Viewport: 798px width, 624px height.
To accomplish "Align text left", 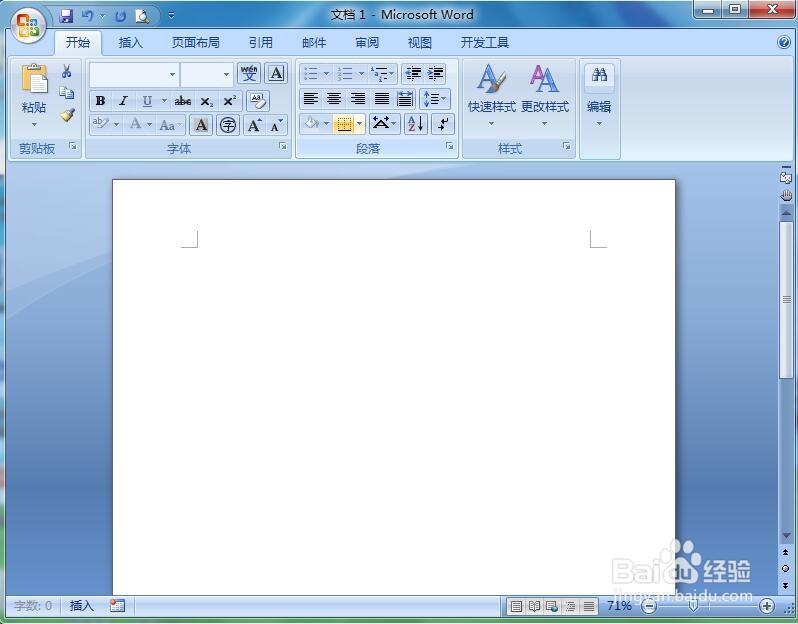I will pyautogui.click(x=310, y=98).
